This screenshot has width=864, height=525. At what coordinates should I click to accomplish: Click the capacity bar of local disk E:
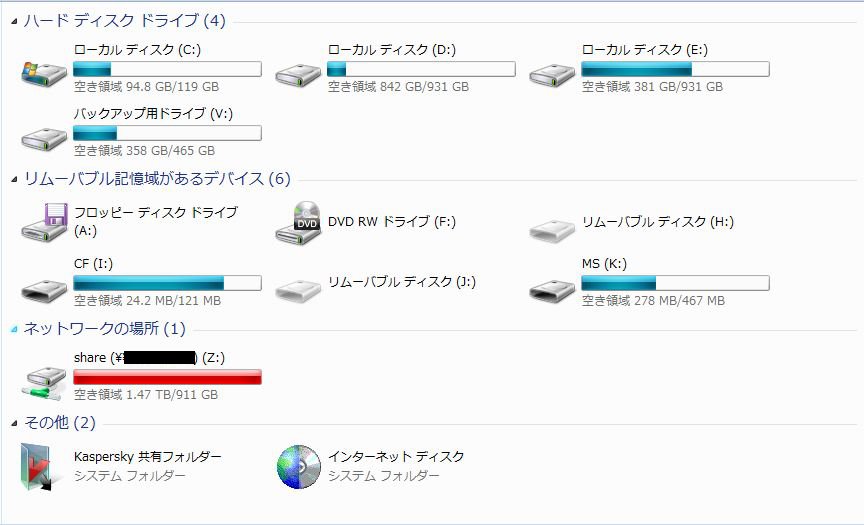click(x=675, y=69)
